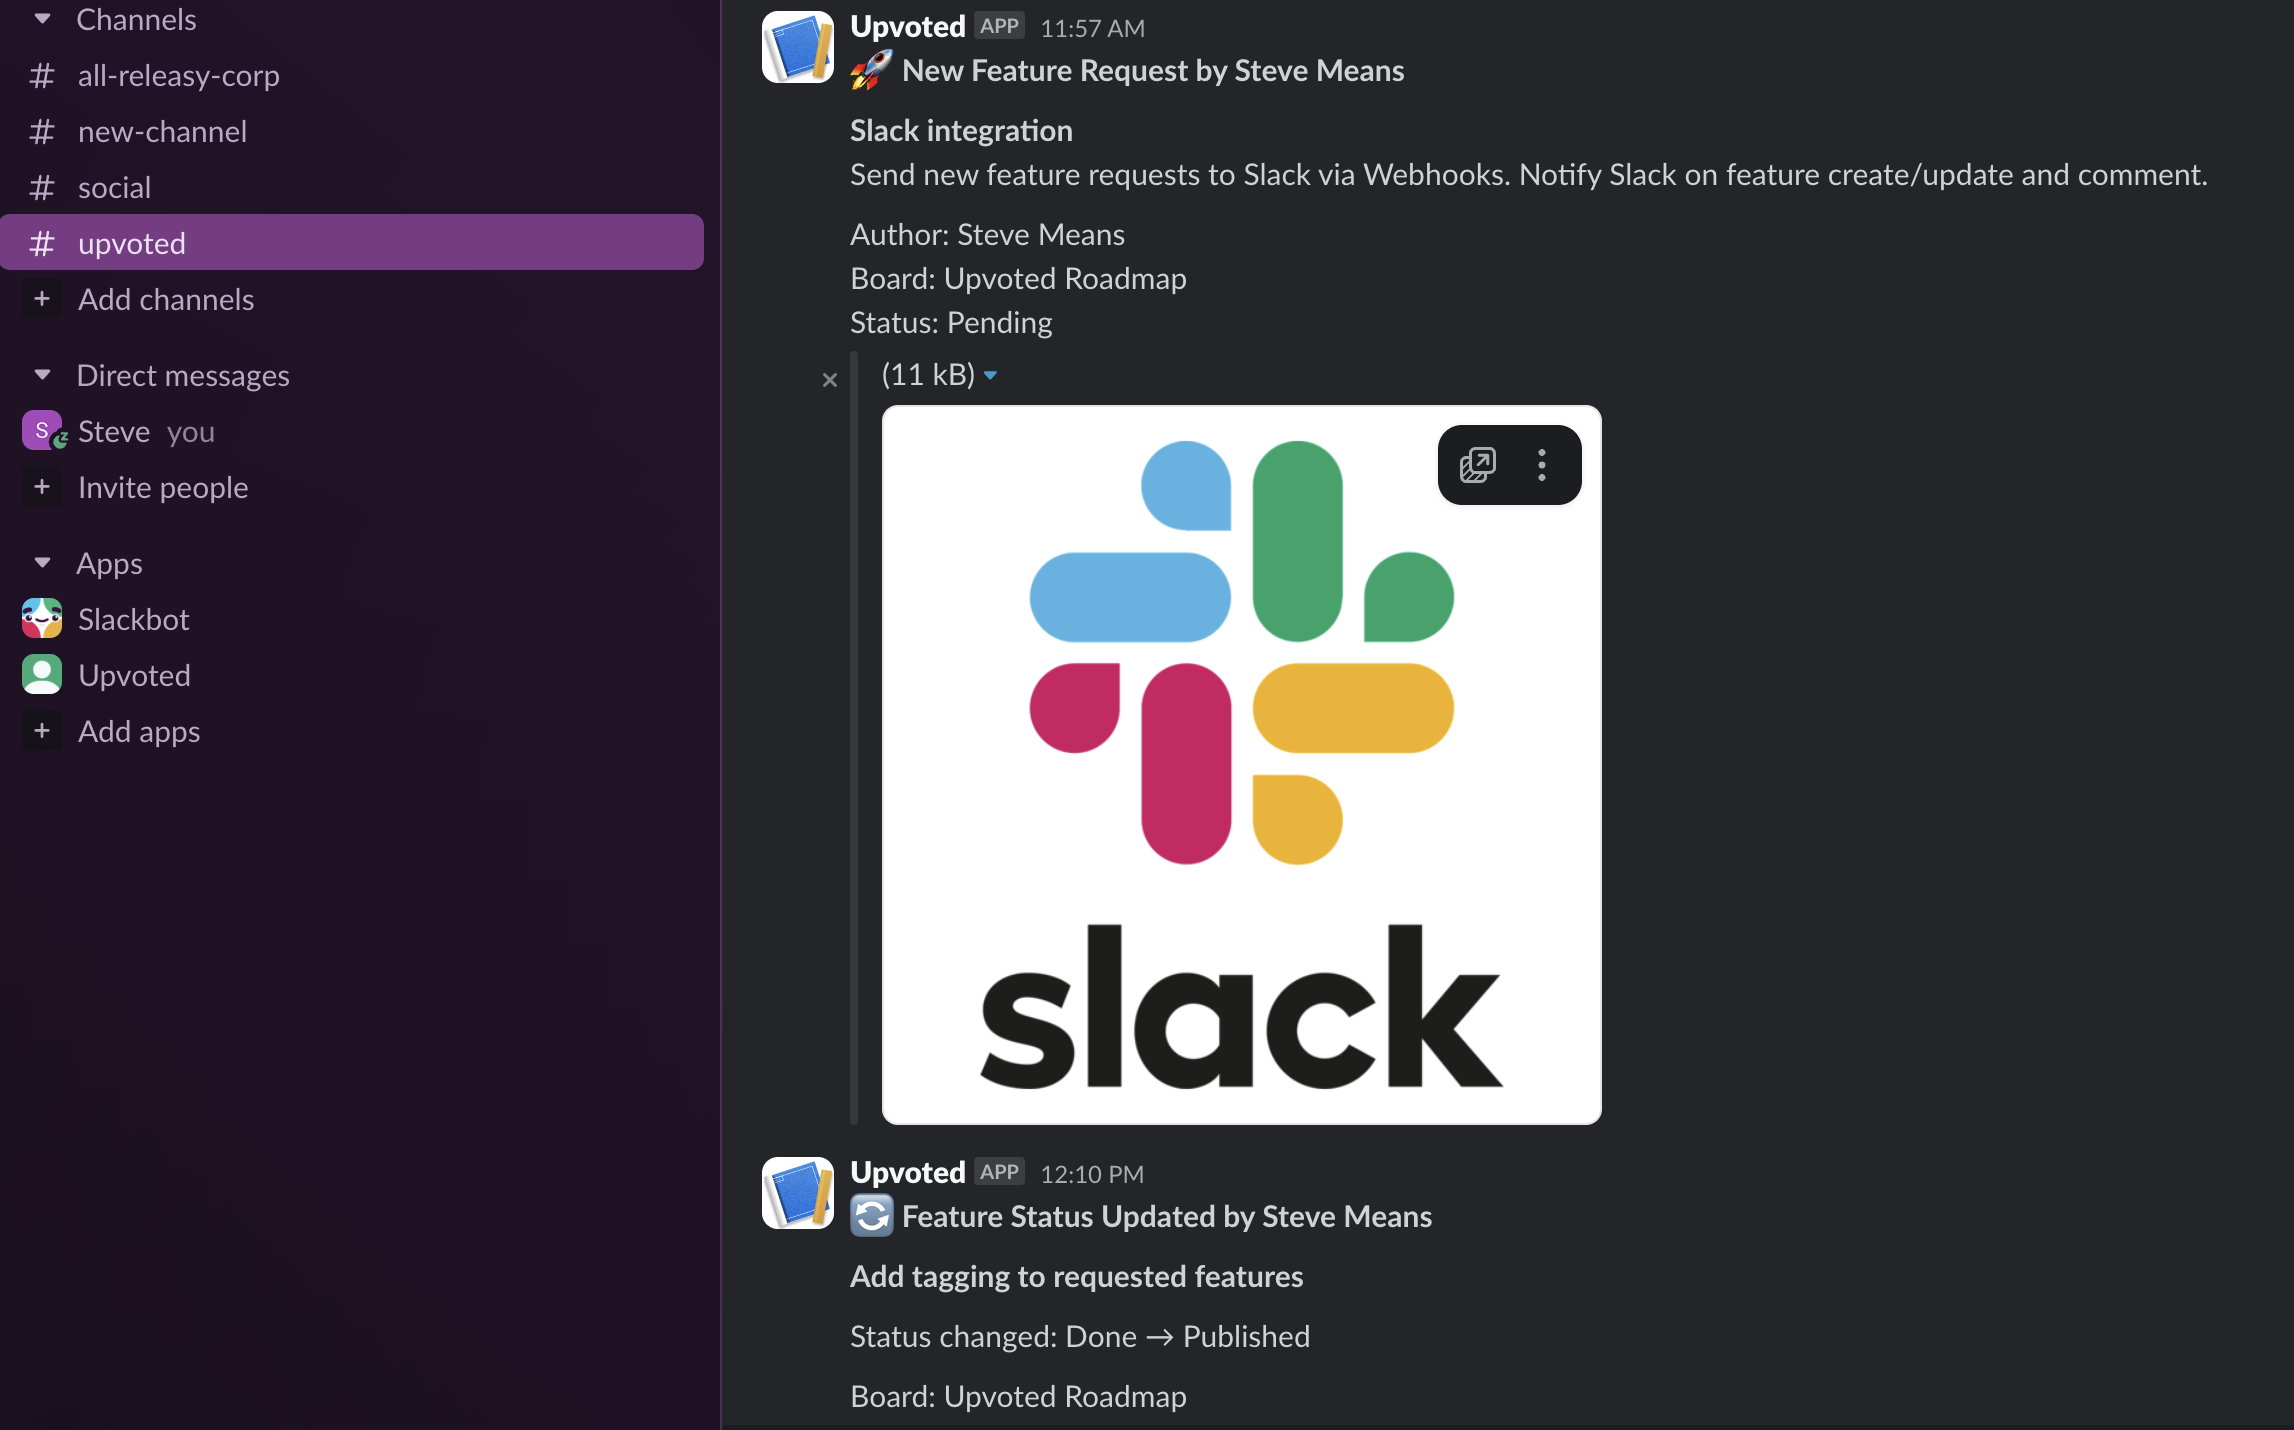2294x1430 pixels.
Task: Click Upvoted sender name on 11:57 AM message
Action: 907,26
